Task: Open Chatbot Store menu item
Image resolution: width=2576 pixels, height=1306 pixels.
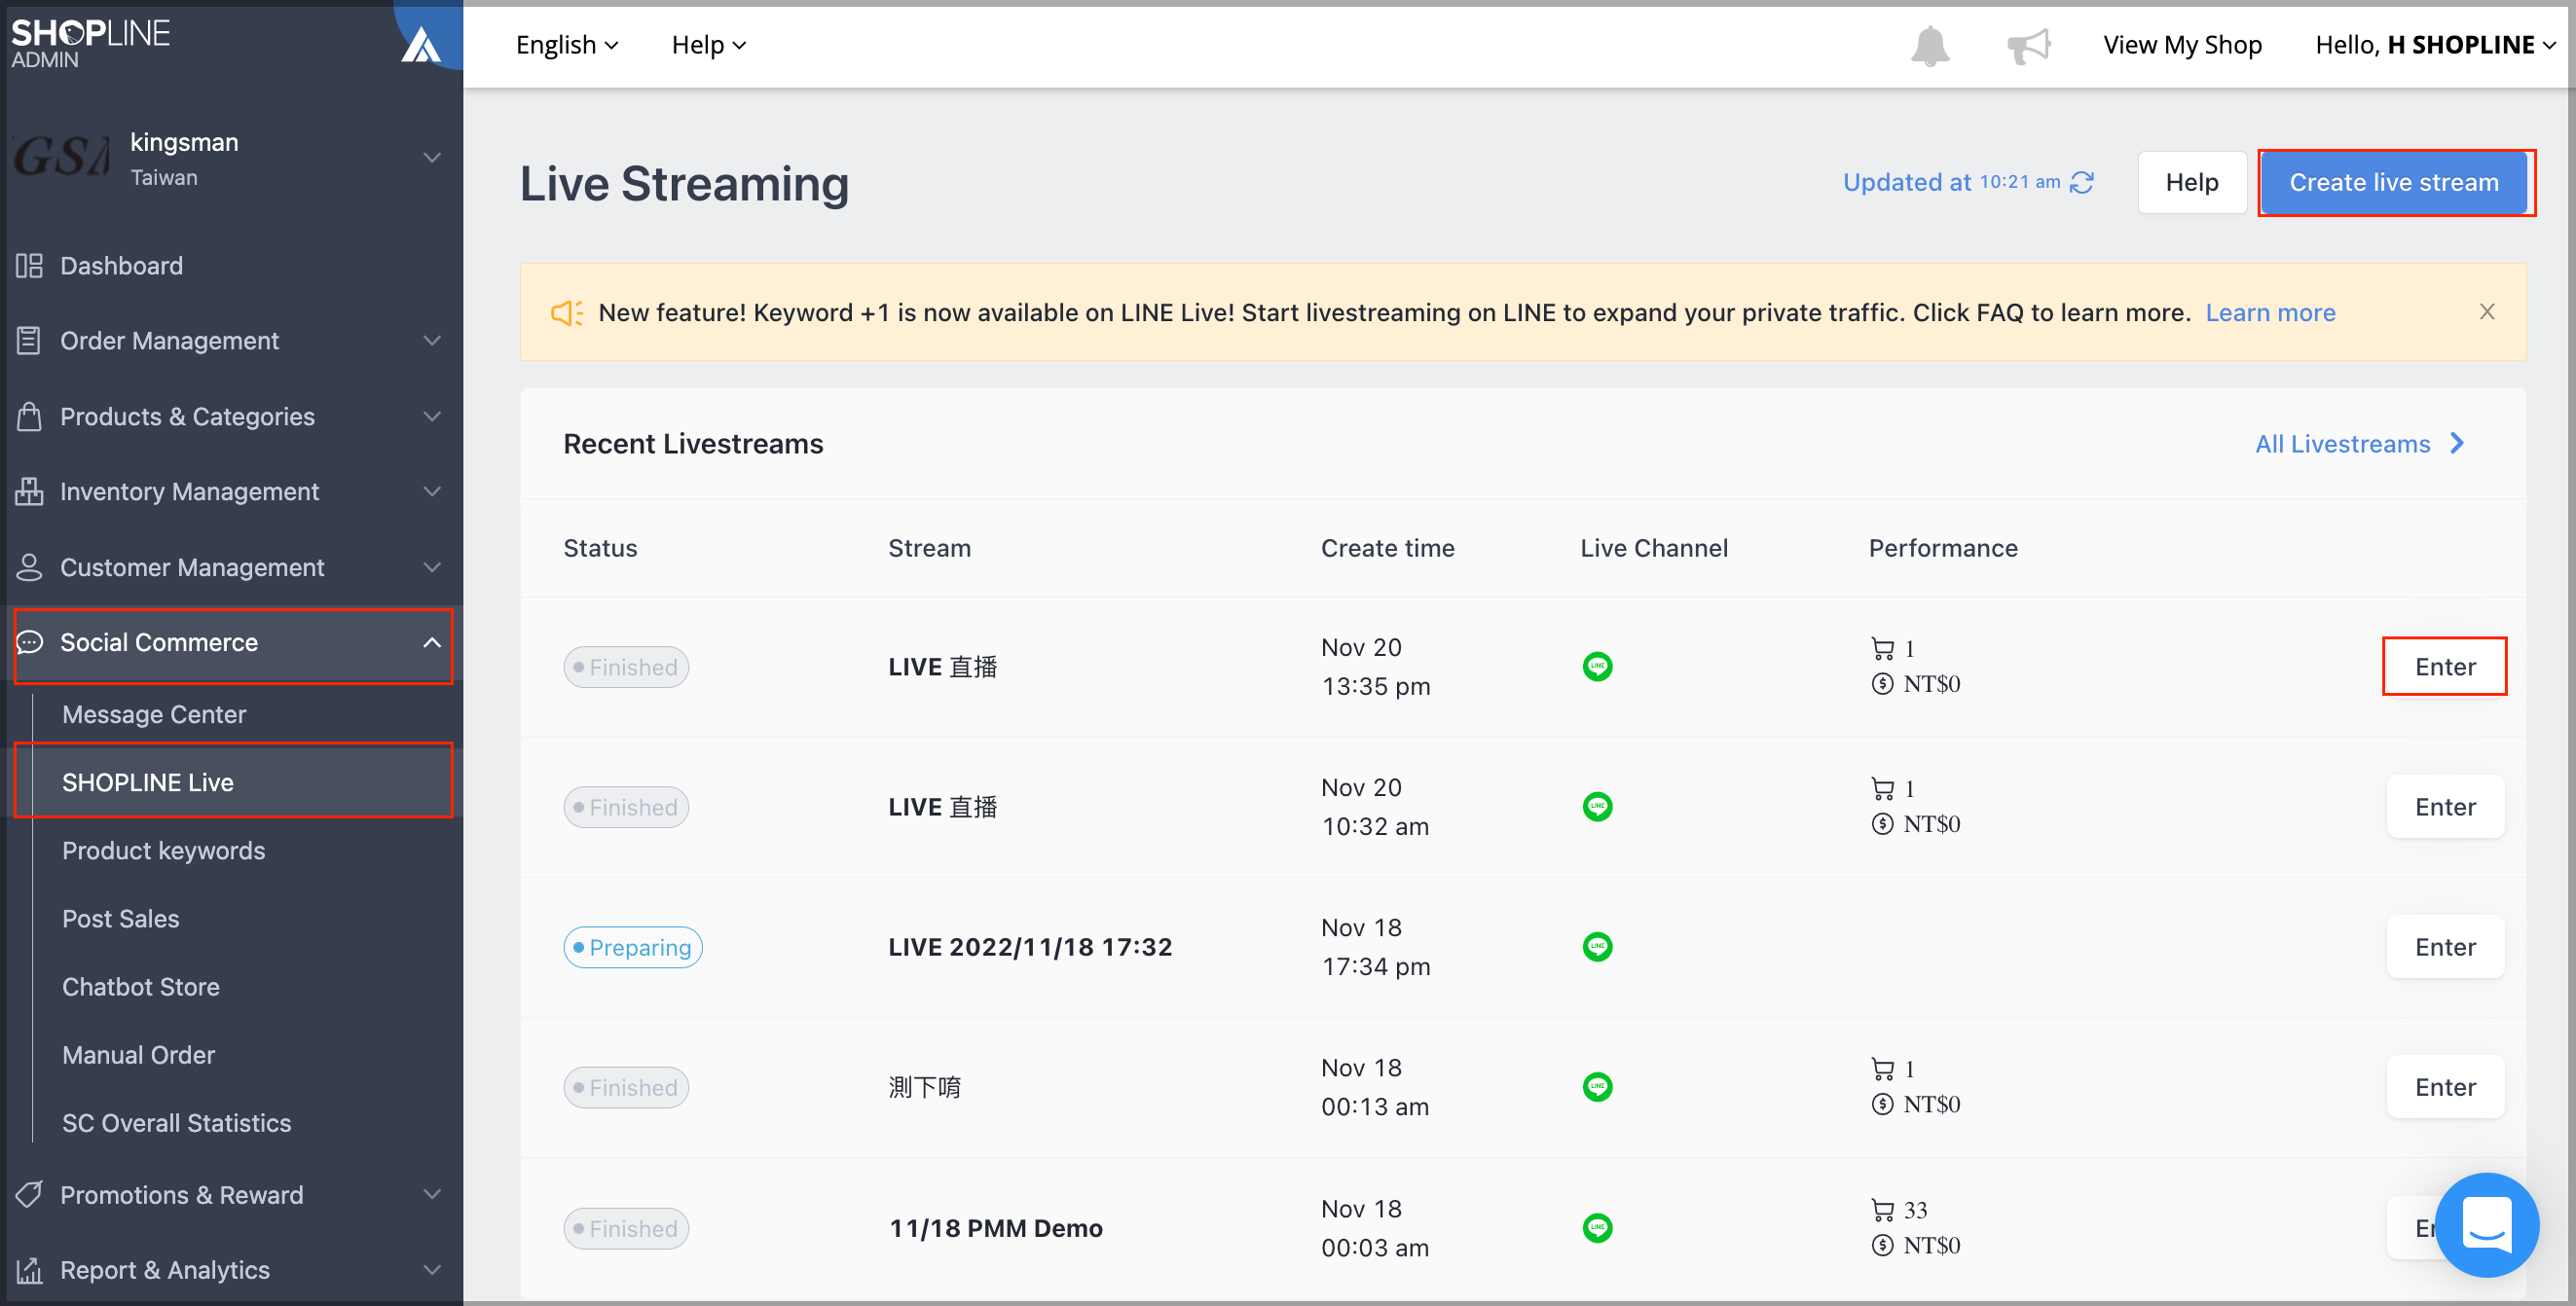Action: 140,986
